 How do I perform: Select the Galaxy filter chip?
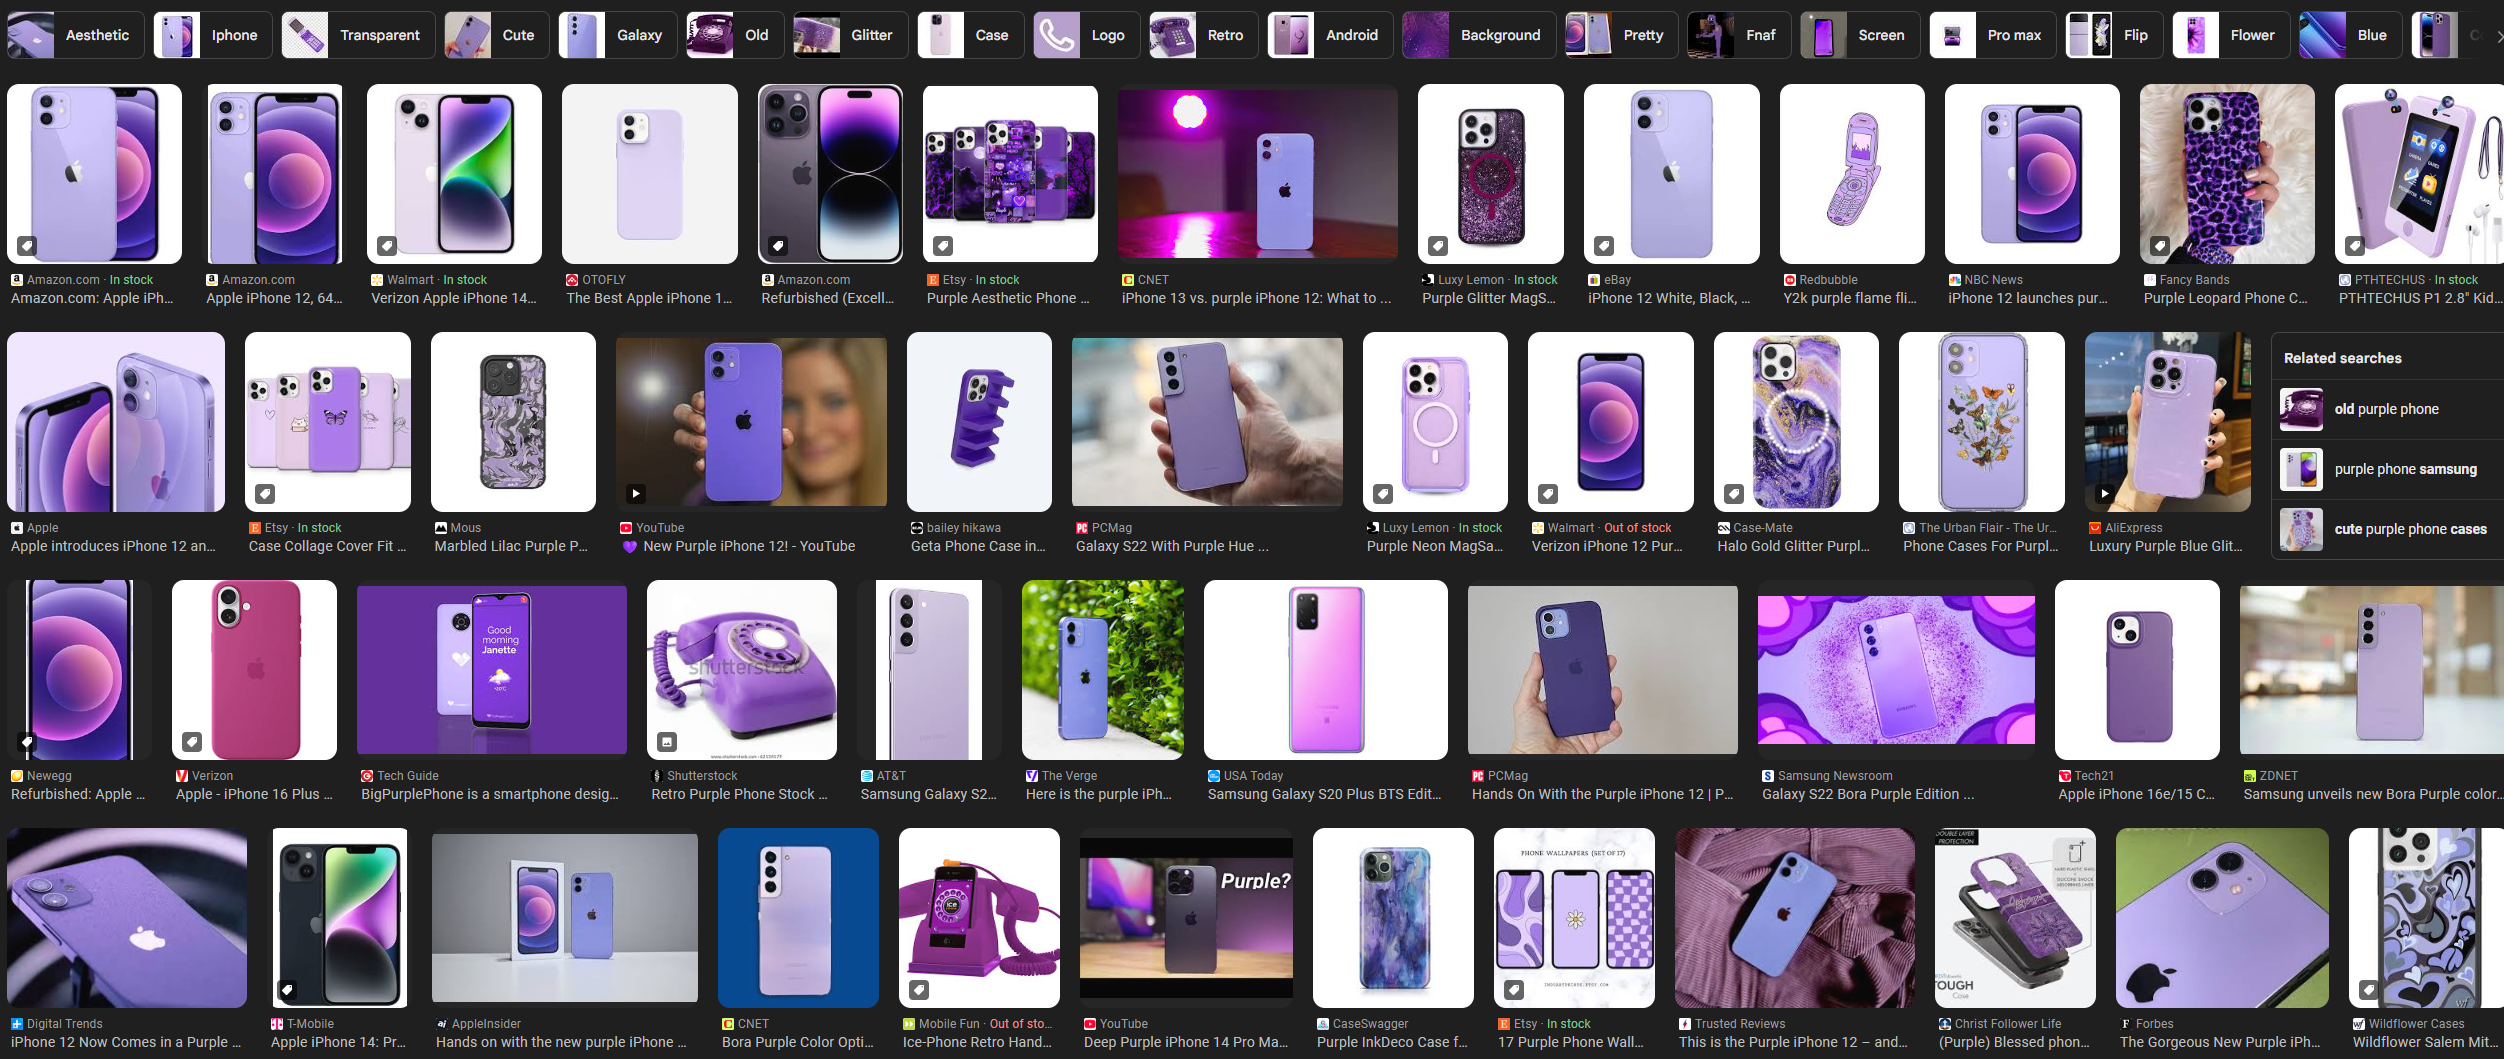[x=617, y=35]
